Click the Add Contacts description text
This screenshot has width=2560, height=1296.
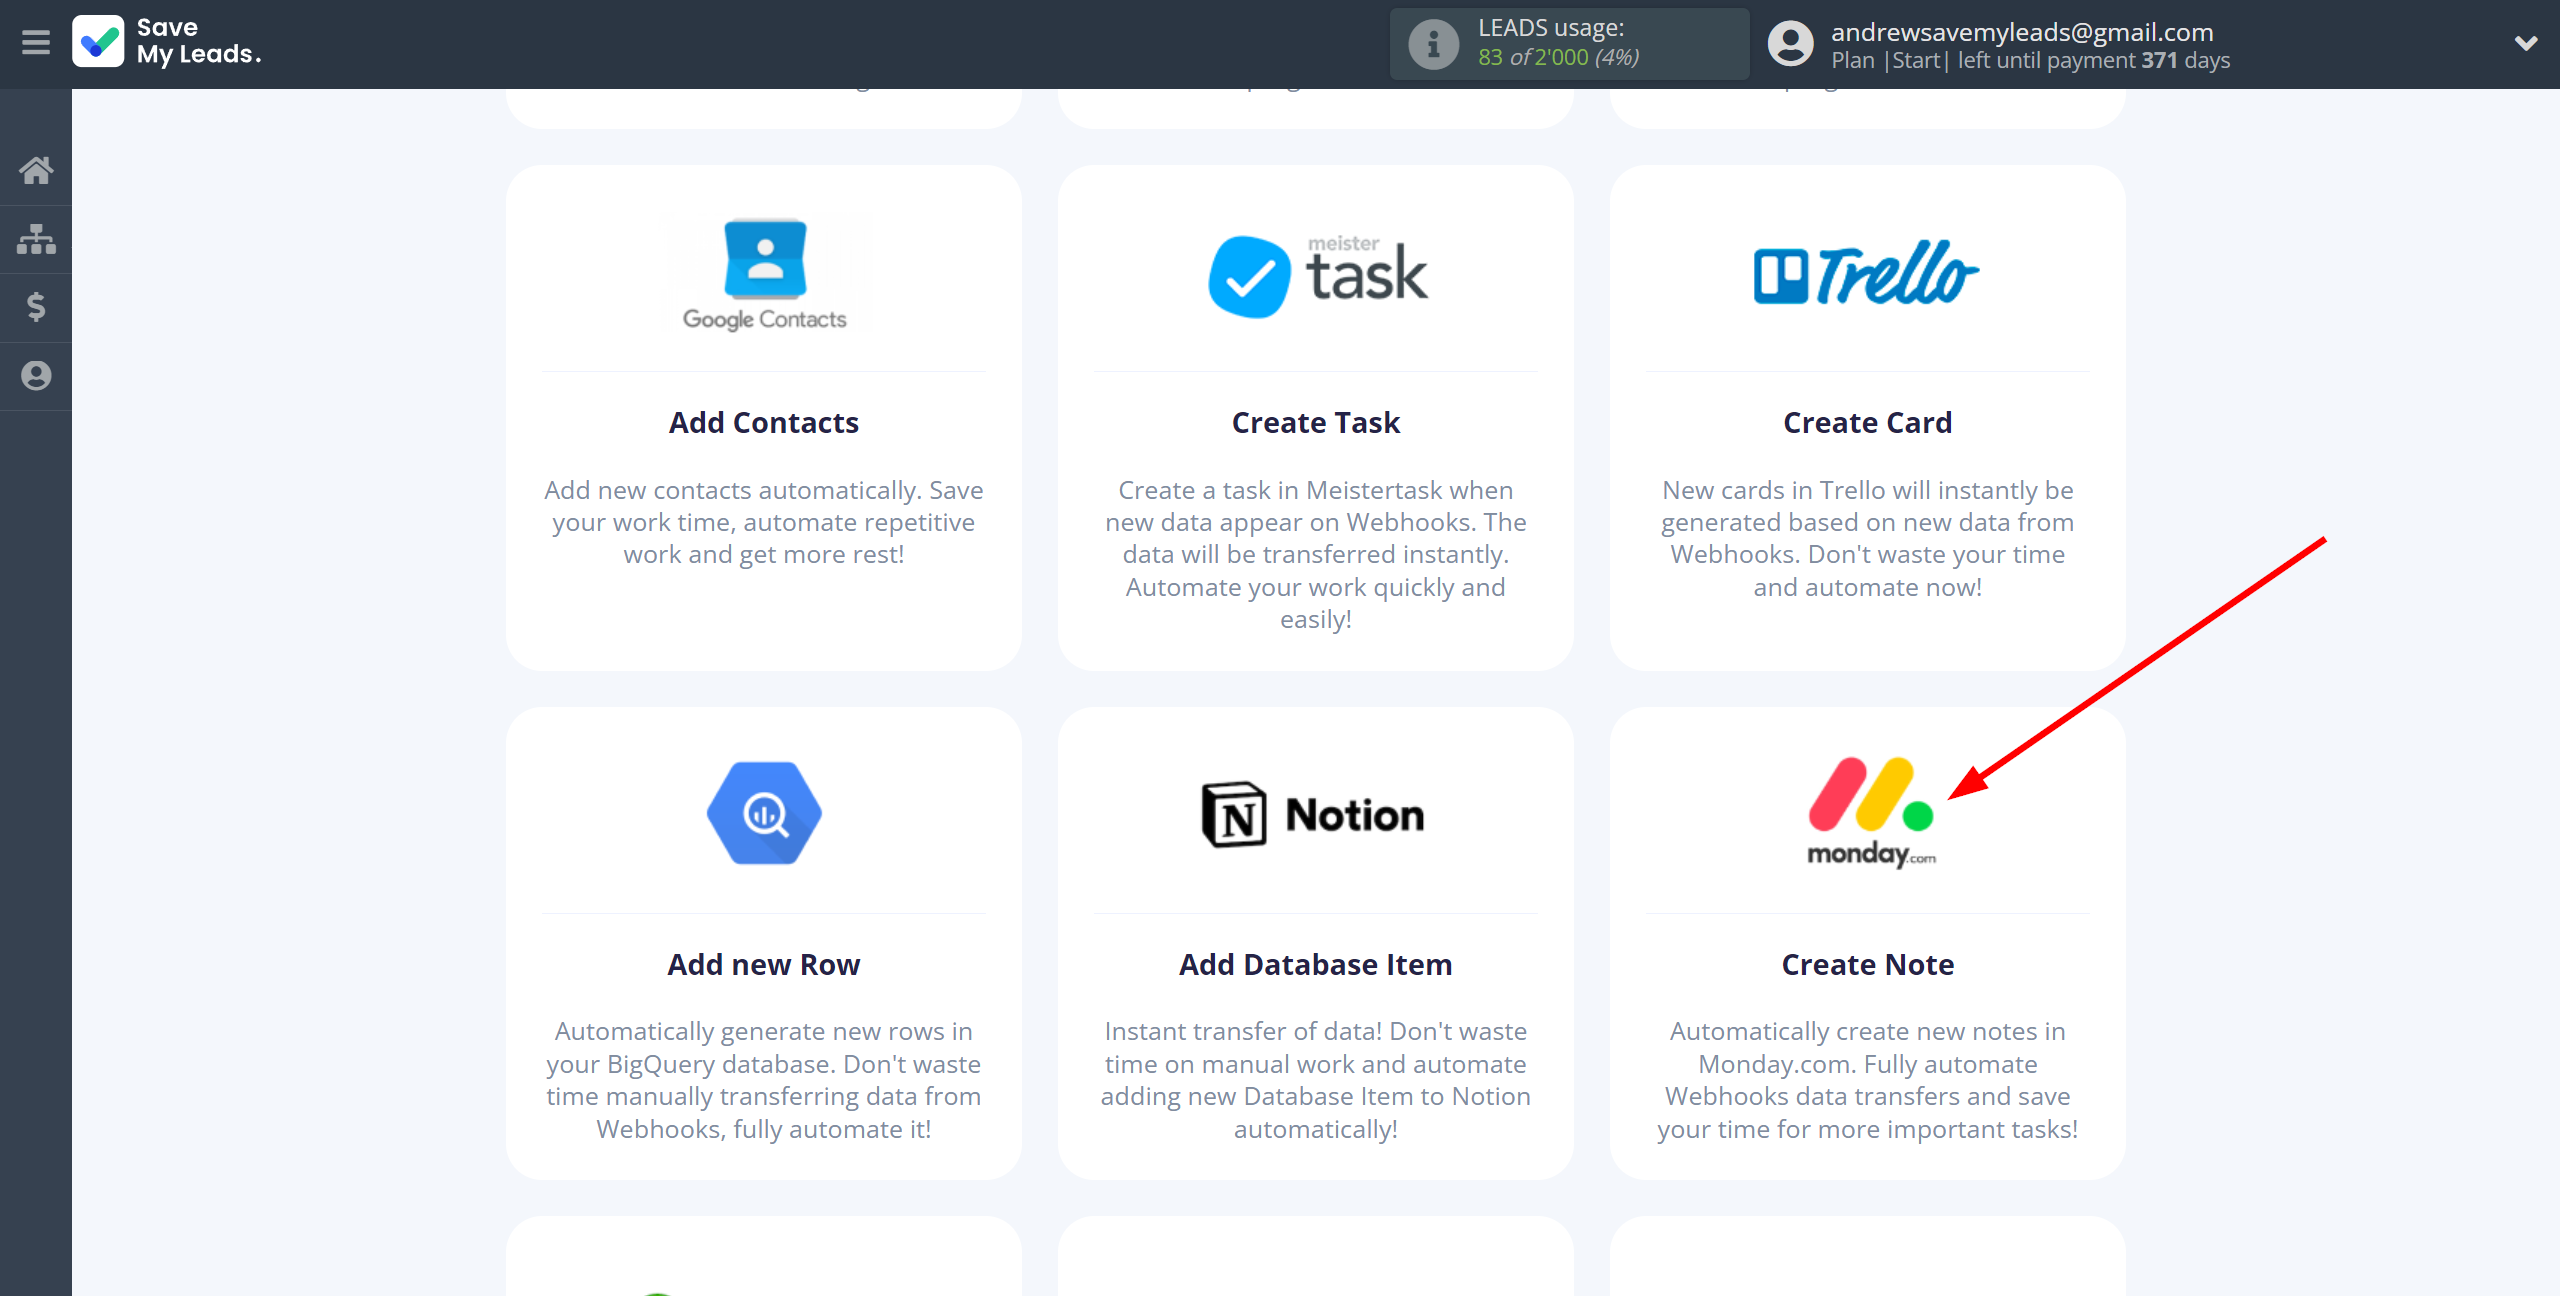[x=764, y=522]
